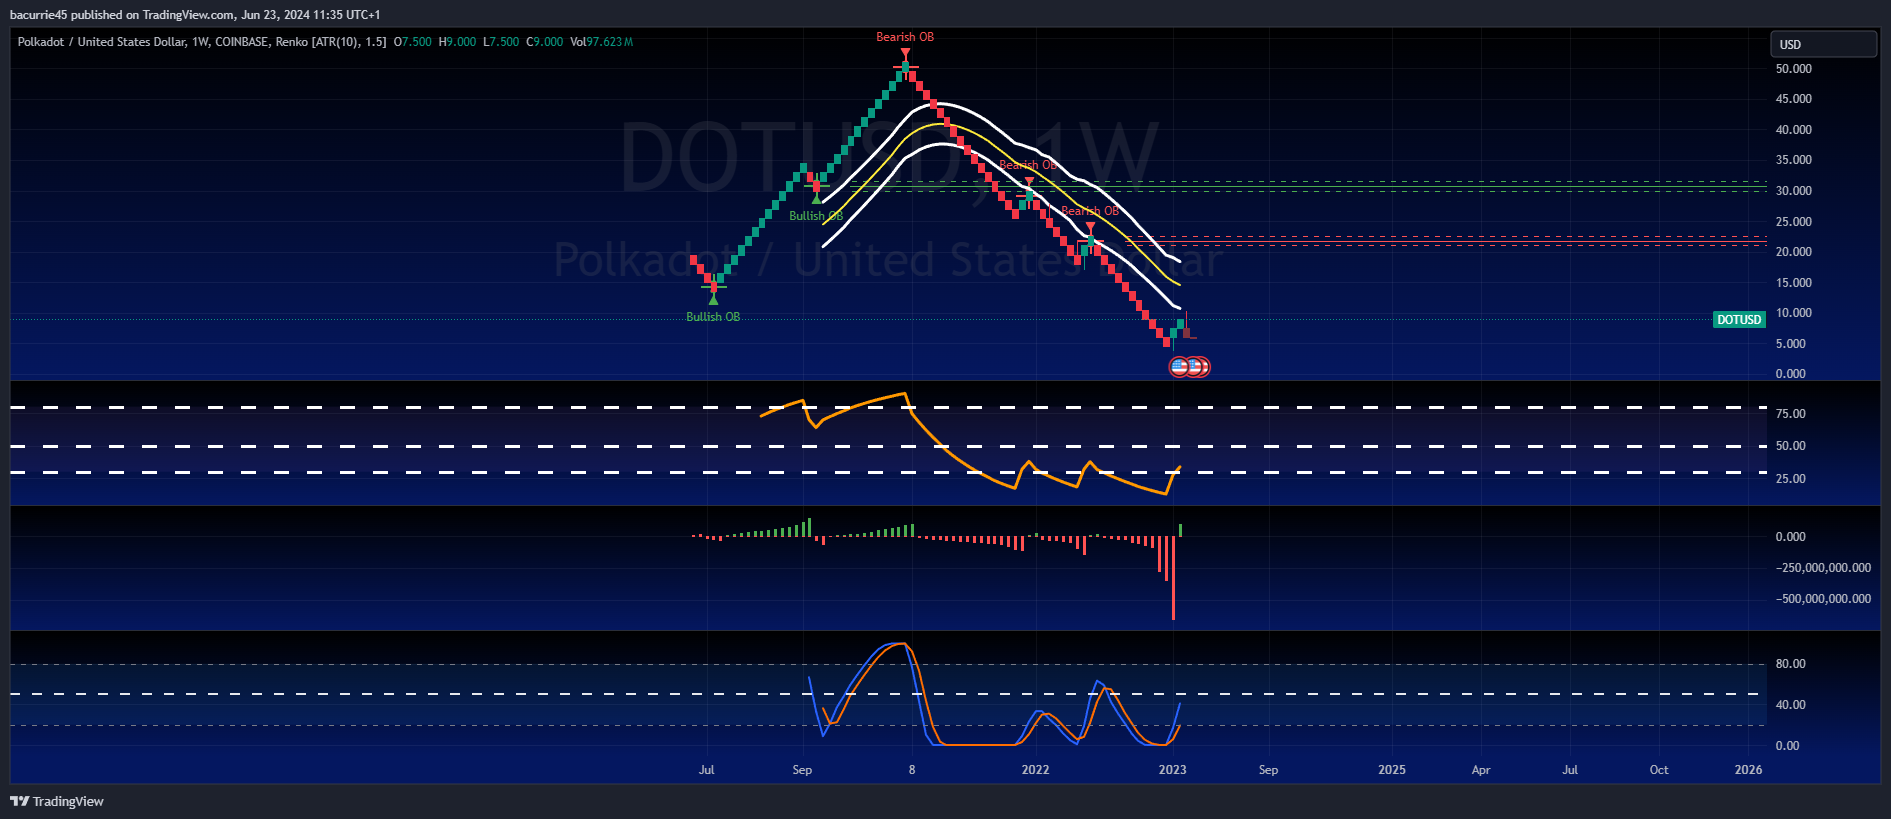Click Polkadot / United States Dollar symbol title

click(x=101, y=42)
